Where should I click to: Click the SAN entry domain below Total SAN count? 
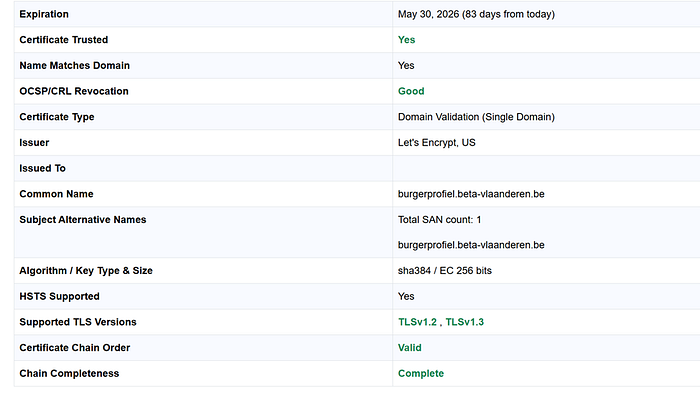(471, 245)
